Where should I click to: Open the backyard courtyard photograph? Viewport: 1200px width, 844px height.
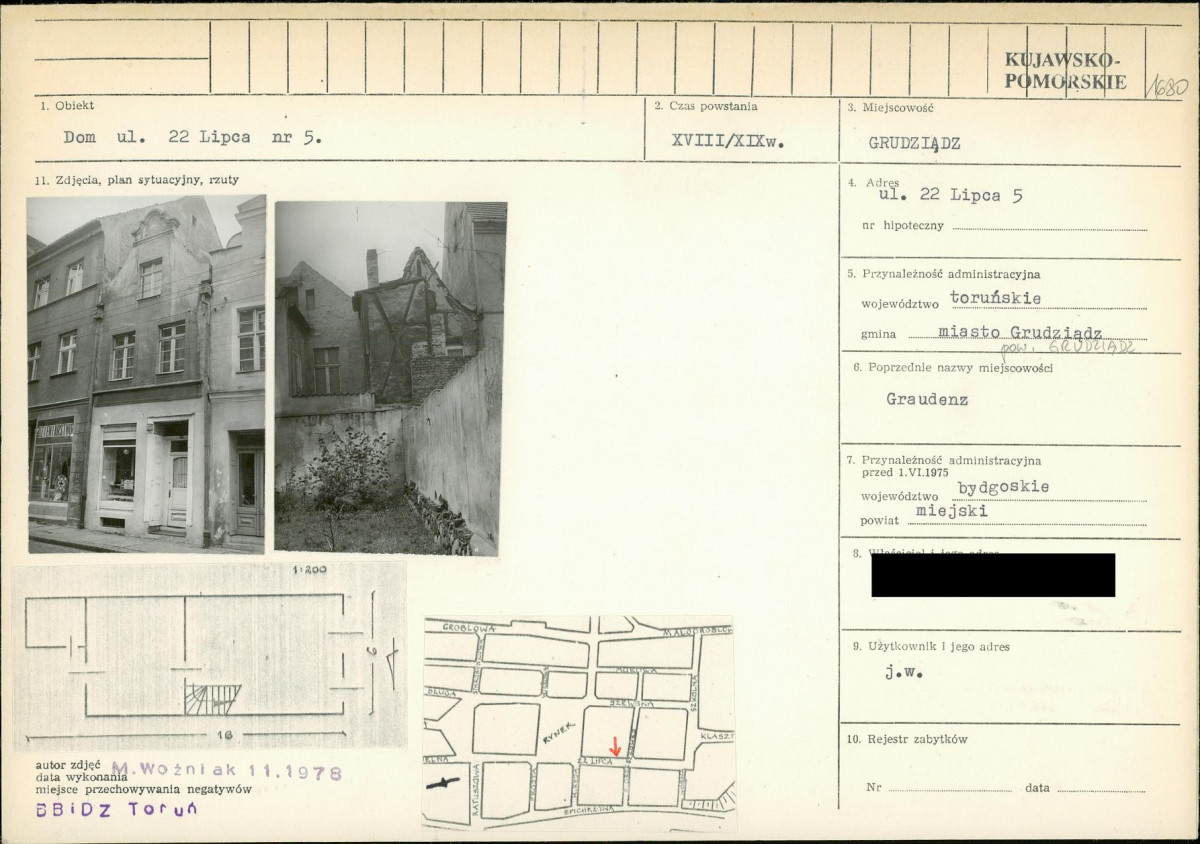(x=390, y=378)
